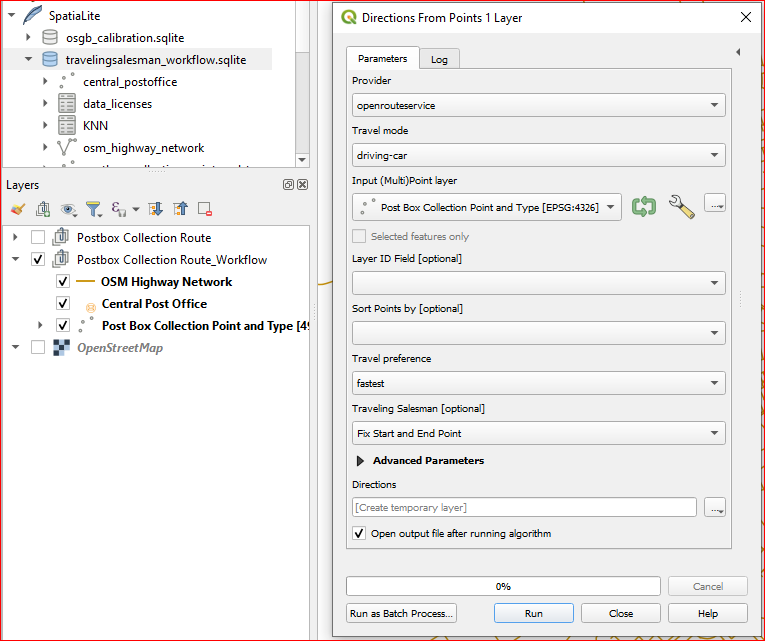The width and height of the screenshot is (765, 641).
Task: Click the Run button
Action: click(x=534, y=613)
